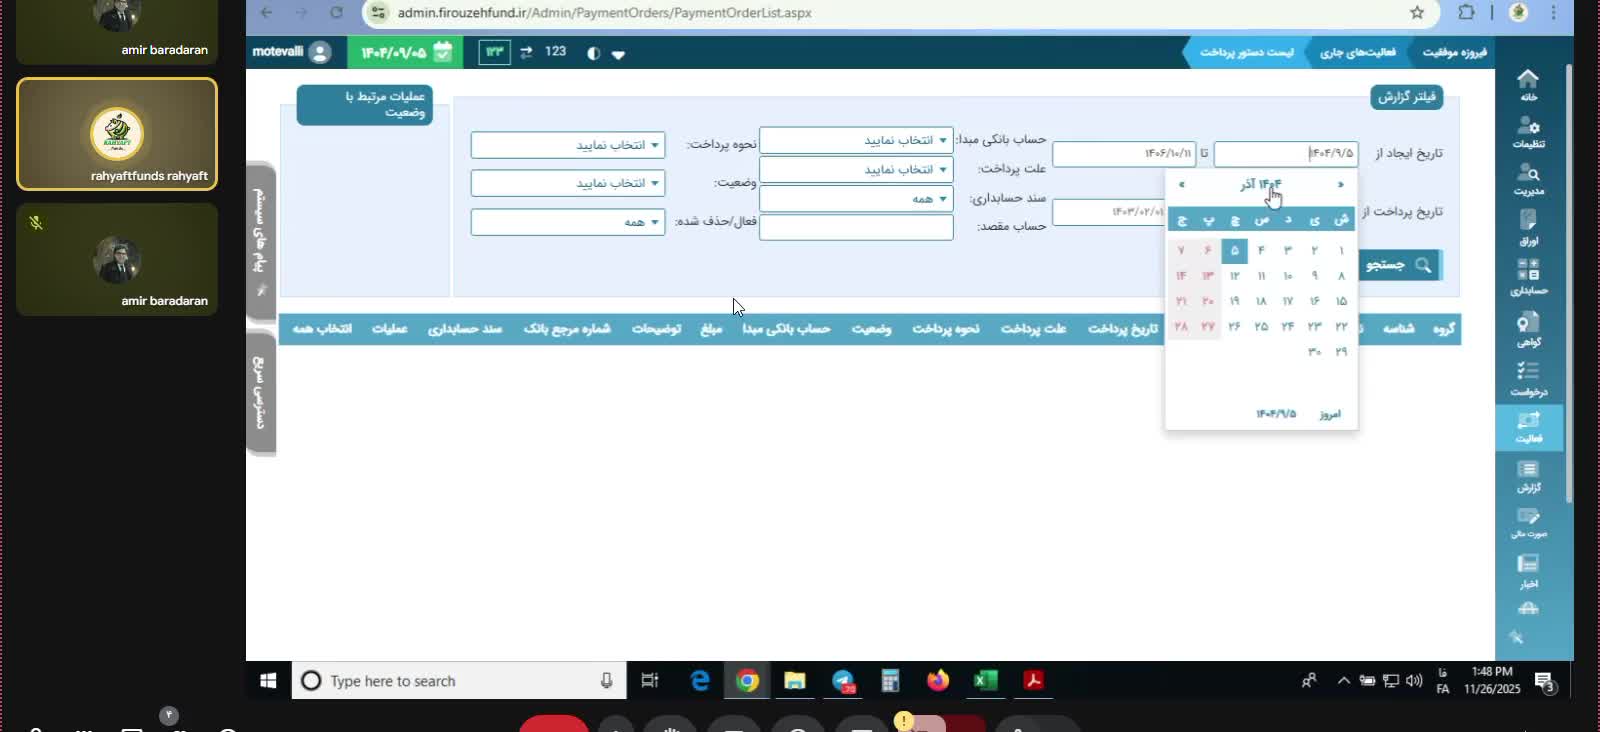Click the حساب مقصد input field

click(856, 228)
